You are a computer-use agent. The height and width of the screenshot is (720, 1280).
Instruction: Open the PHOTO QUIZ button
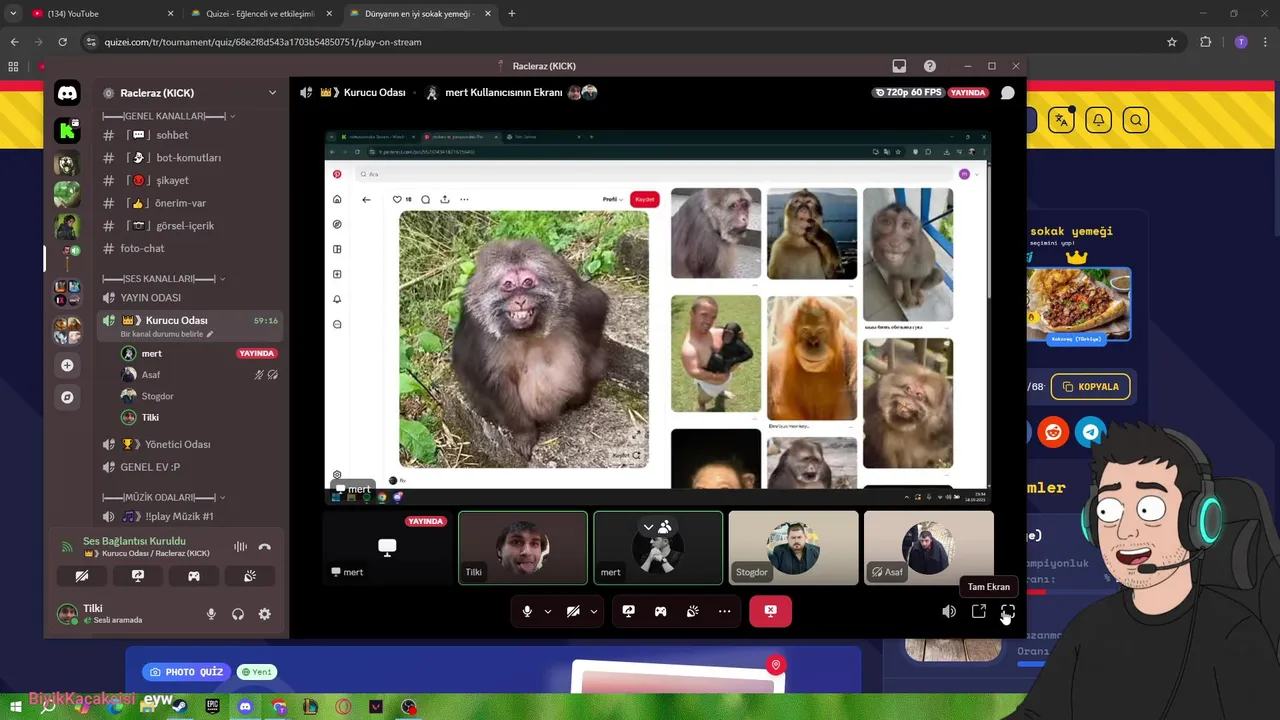coord(187,672)
